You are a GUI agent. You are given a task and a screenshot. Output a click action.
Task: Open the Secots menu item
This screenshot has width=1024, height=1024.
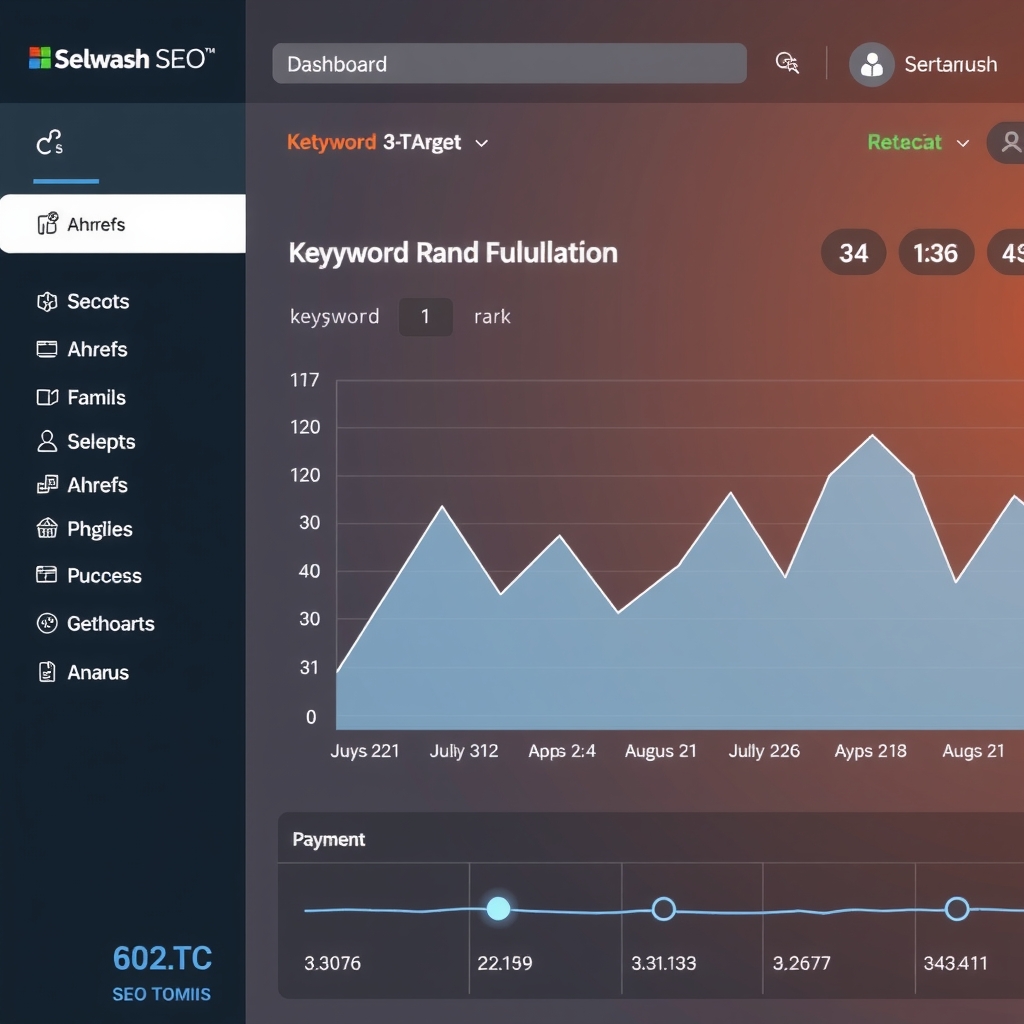tap(98, 302)
